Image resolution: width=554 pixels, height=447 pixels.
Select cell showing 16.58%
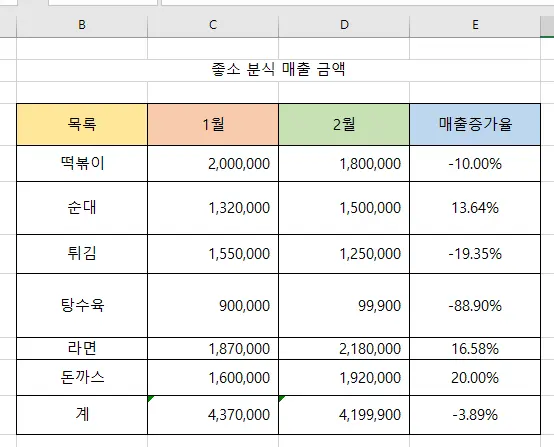(x=475, y=348)
